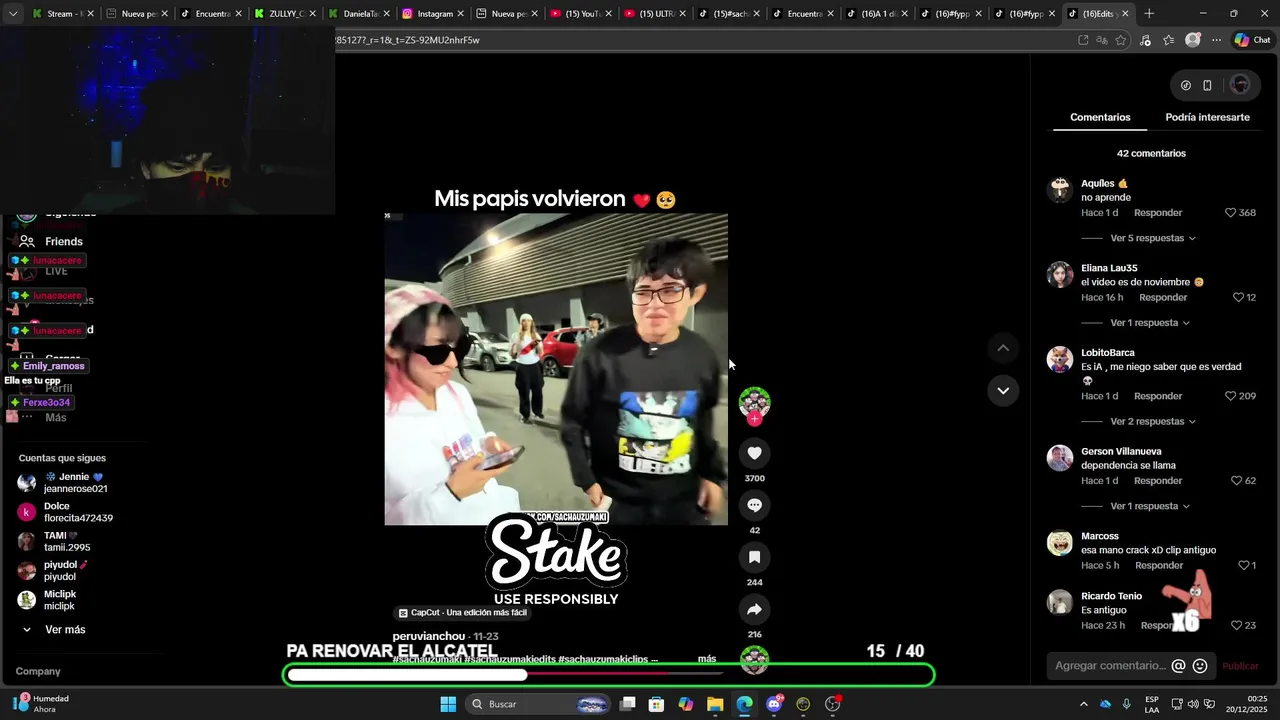1280x720 pixels.
Task: Open comments via the speech bubble icon
Action: pyautogui.click(x=754, y=505)
